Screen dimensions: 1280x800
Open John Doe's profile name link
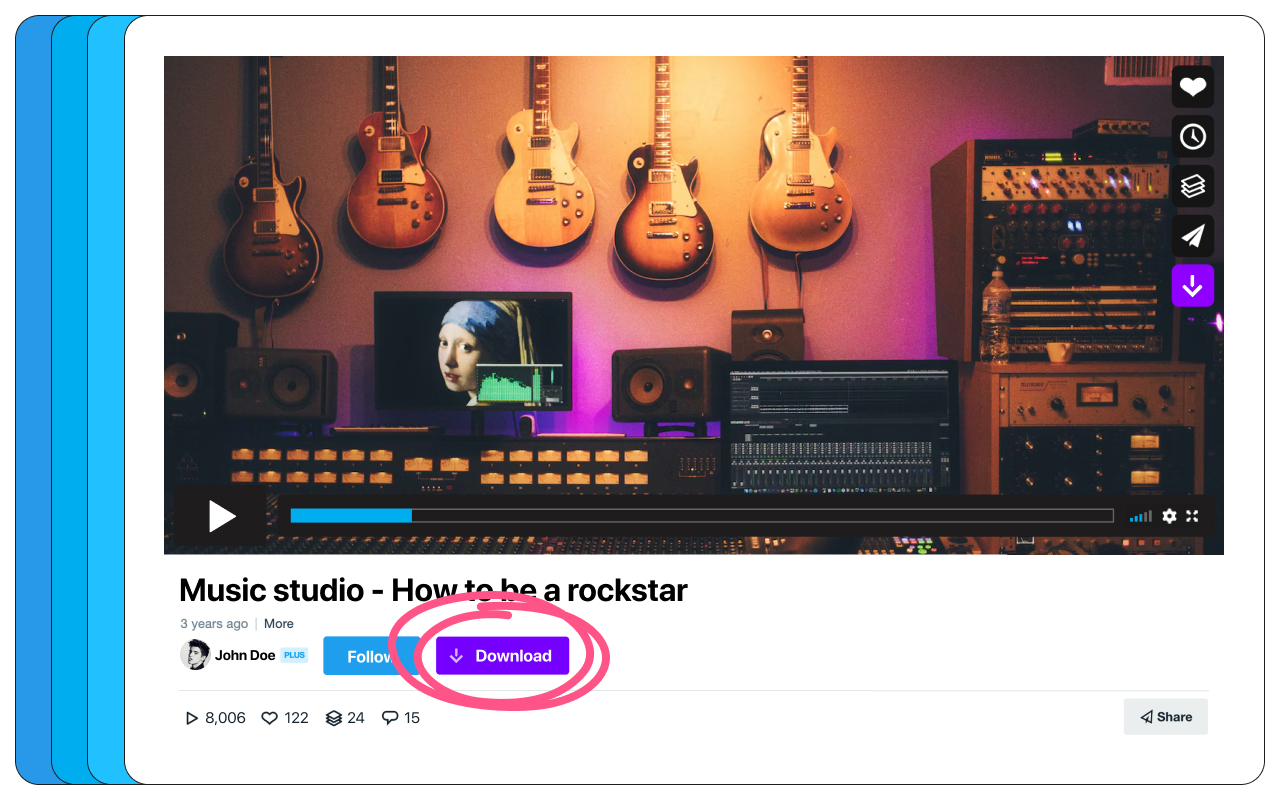(x=245, y=656)
